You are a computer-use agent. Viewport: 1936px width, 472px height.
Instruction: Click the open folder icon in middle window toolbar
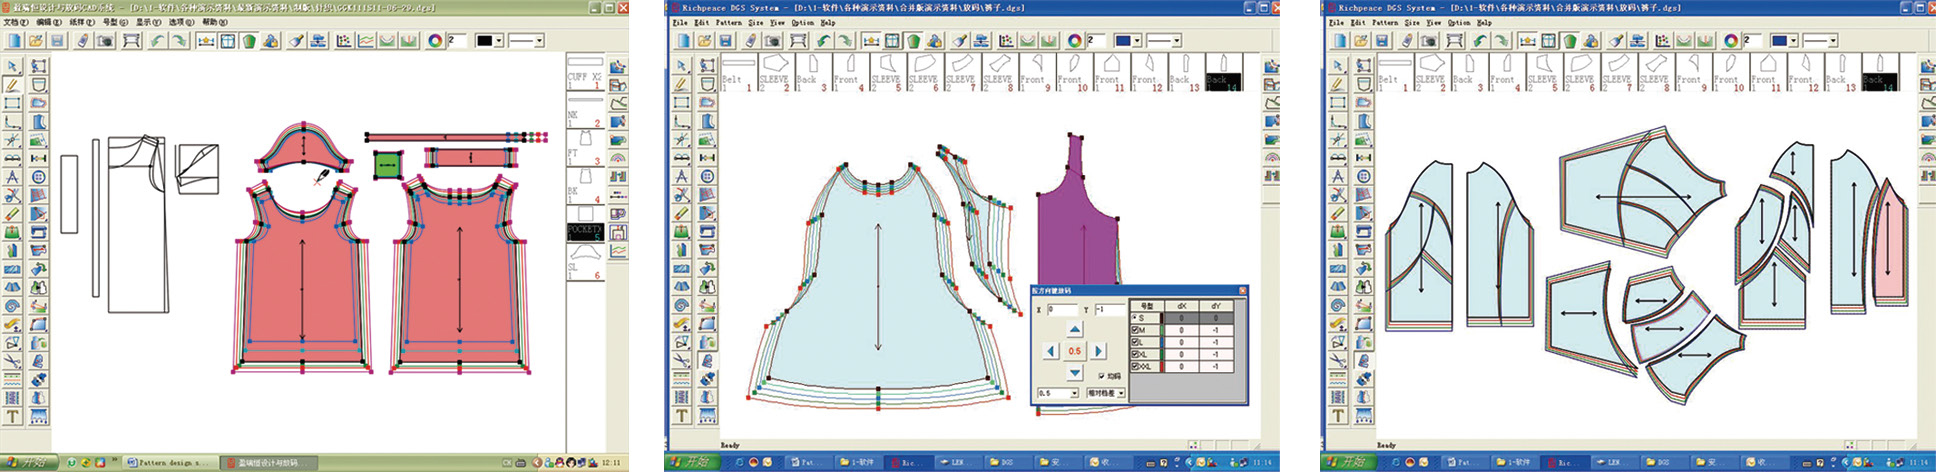704,41
